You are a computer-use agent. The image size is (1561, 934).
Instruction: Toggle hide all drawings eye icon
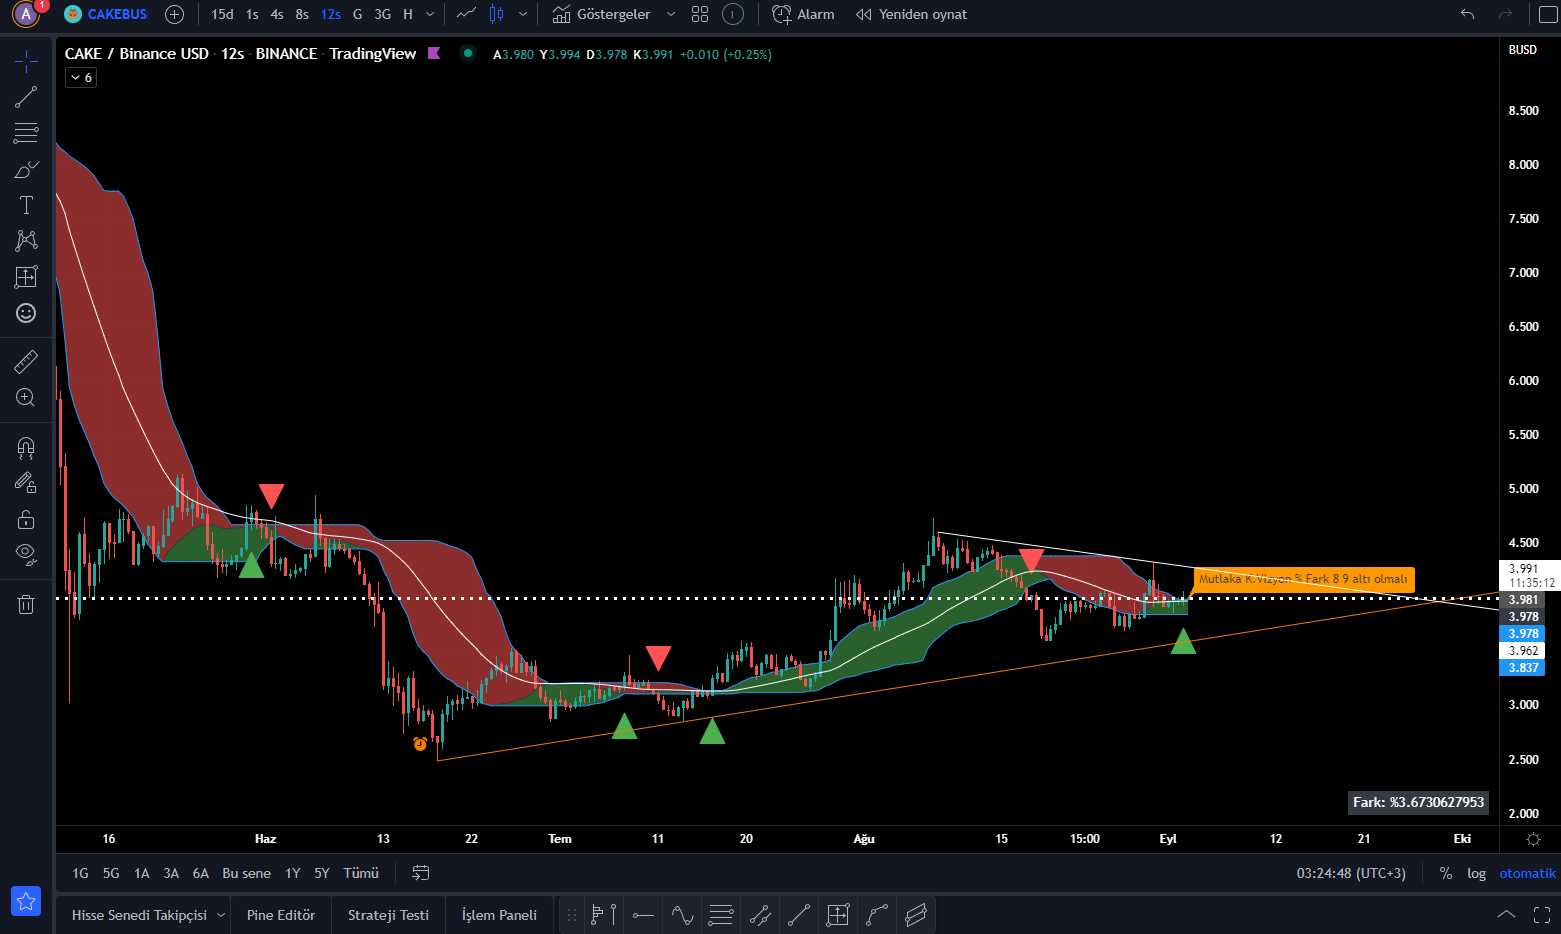pos(26,555)
